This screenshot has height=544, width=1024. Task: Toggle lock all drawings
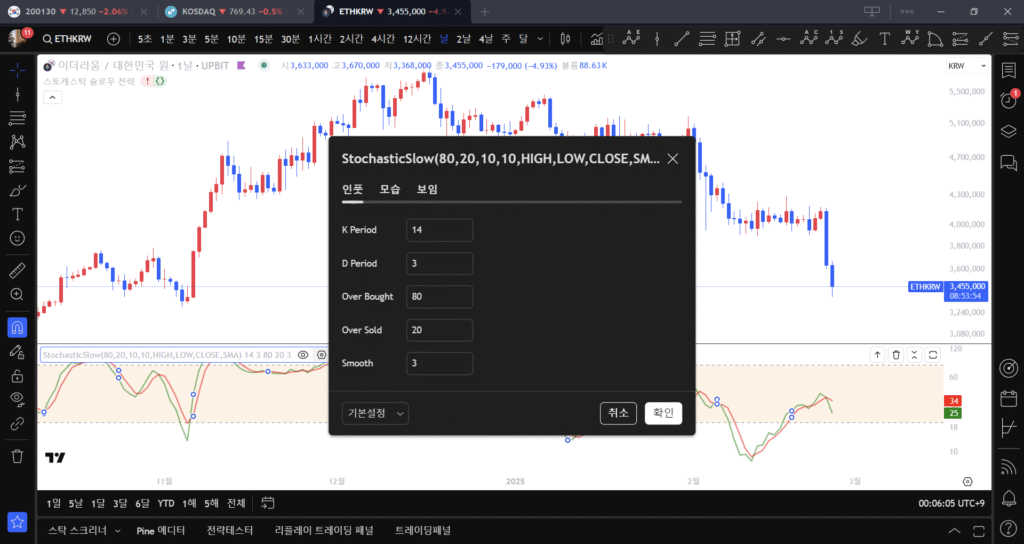coord(18,376)
